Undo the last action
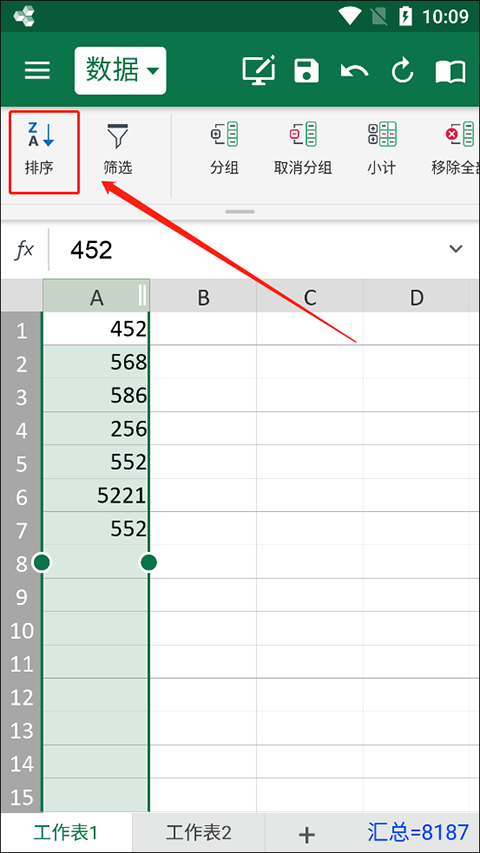Screen dimensions: 480x853 click(354, 71)
